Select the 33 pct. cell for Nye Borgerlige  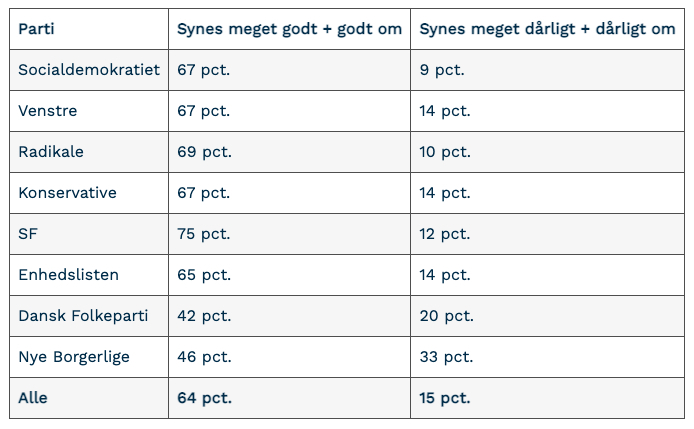pos(446,357)
